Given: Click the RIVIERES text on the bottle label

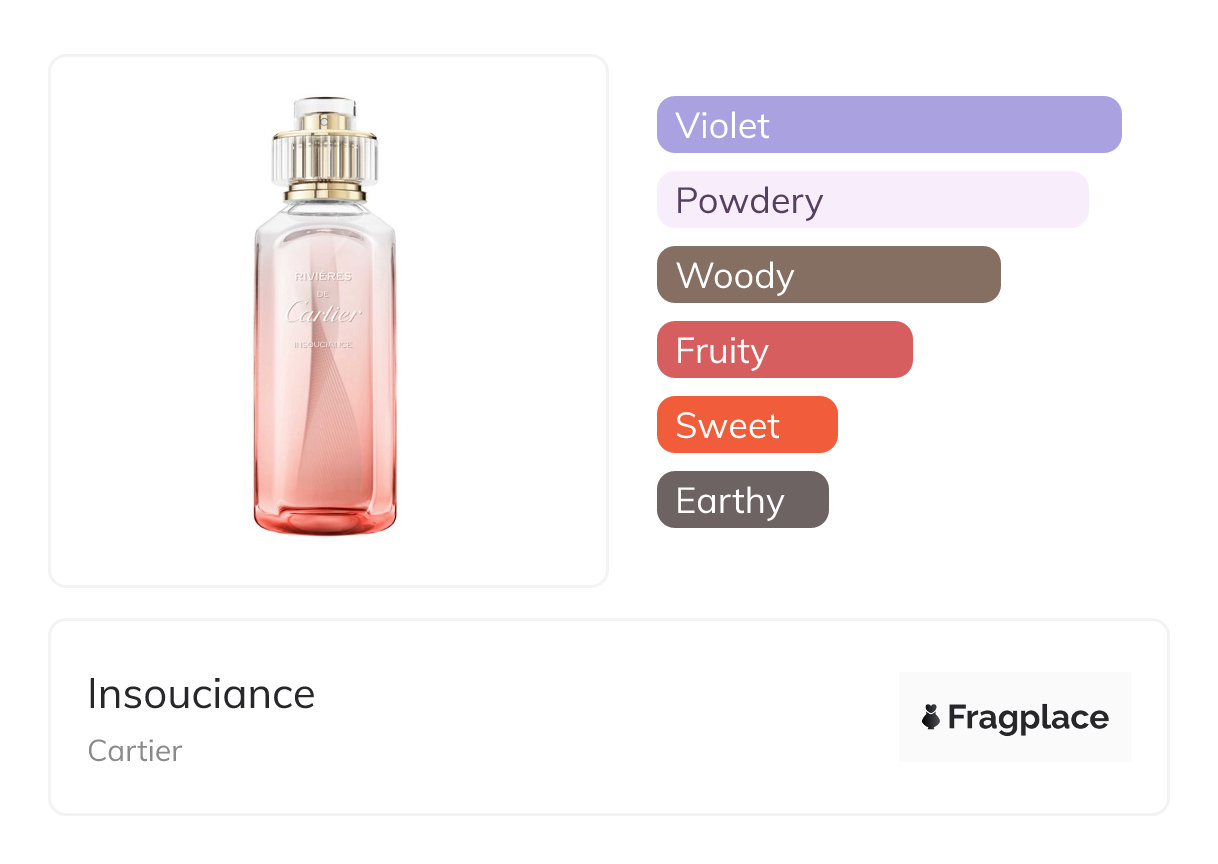Looking at the screenshot, I should [324, 277].
